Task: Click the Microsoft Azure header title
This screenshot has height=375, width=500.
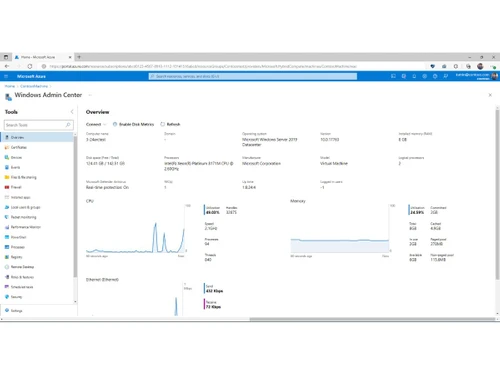Action: tap(31, 76)
